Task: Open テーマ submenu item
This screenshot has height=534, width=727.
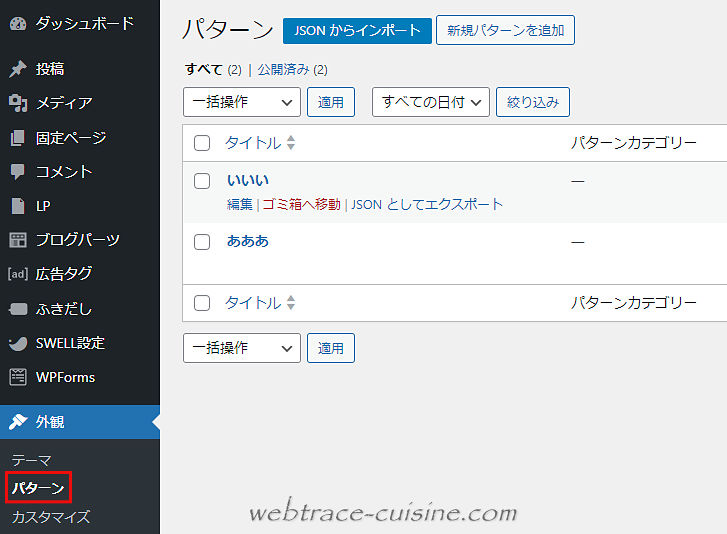Action: (x=31, y=460)
